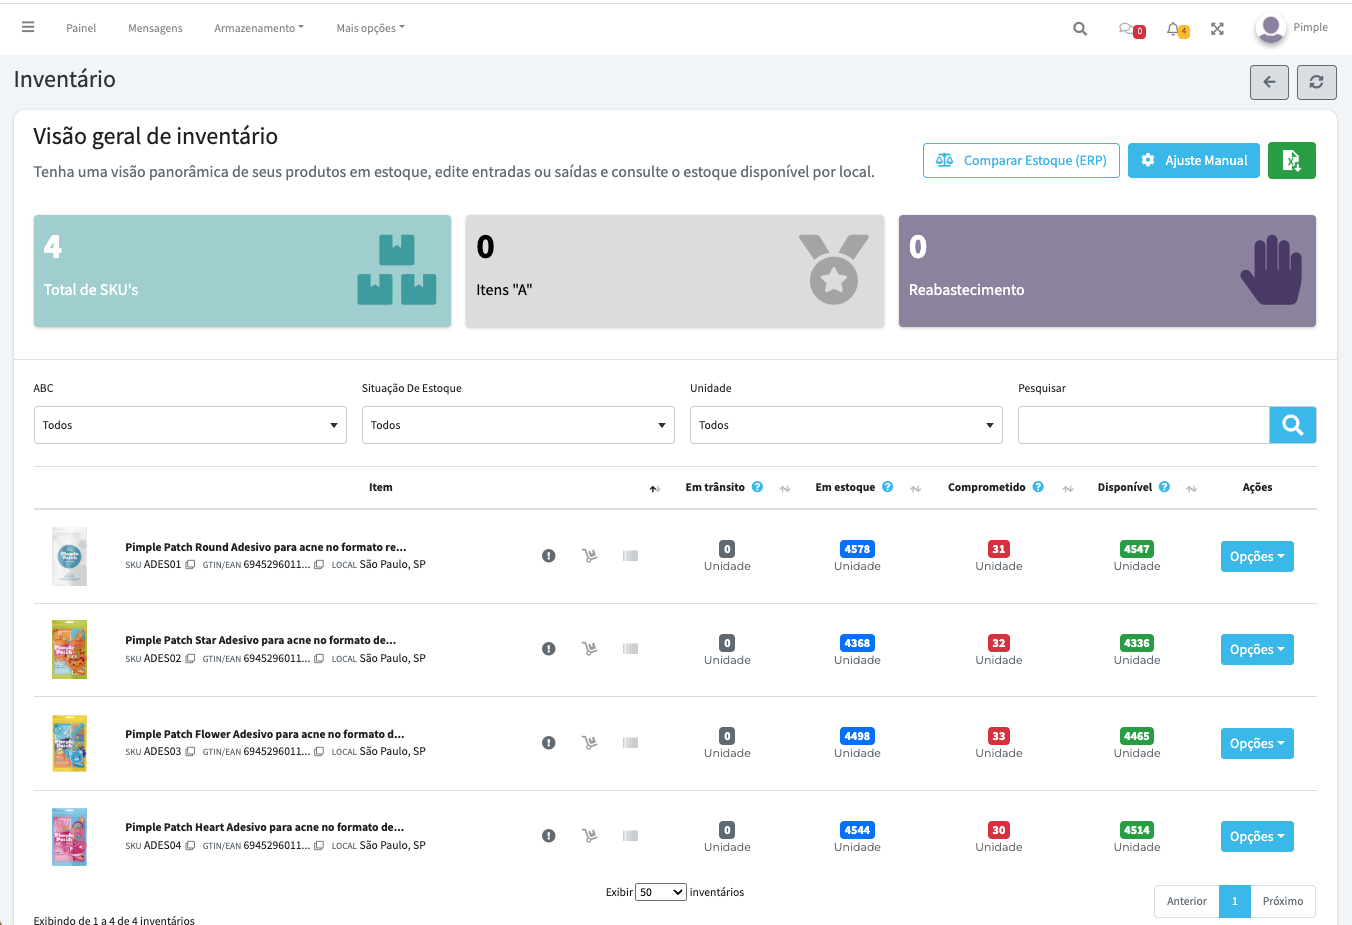Open the Unidade filter dropdown
The image size is (1352, 925).
[846, 425]
